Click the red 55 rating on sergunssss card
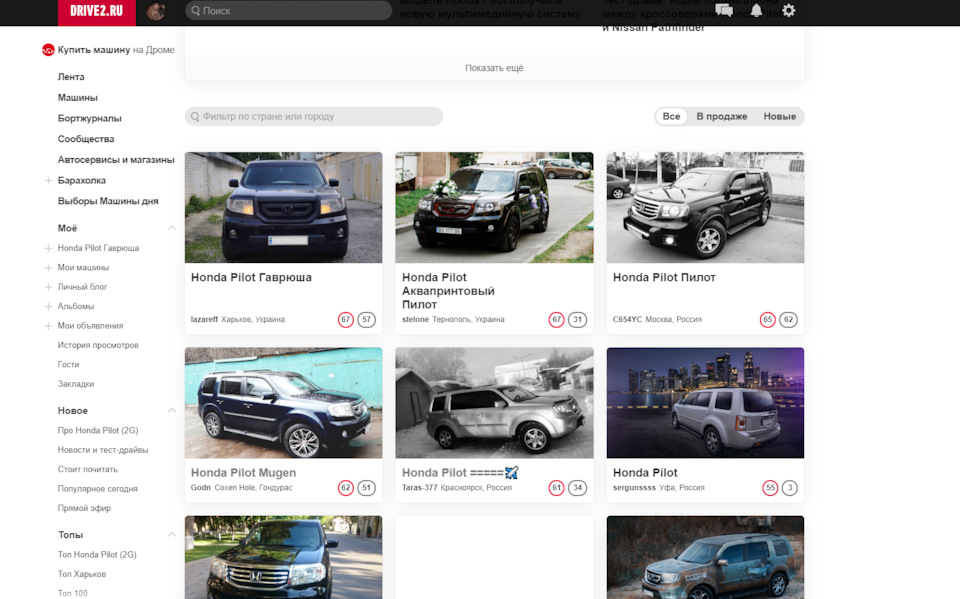Viewport: 960px width, 599px height. (x=770, y=488)
